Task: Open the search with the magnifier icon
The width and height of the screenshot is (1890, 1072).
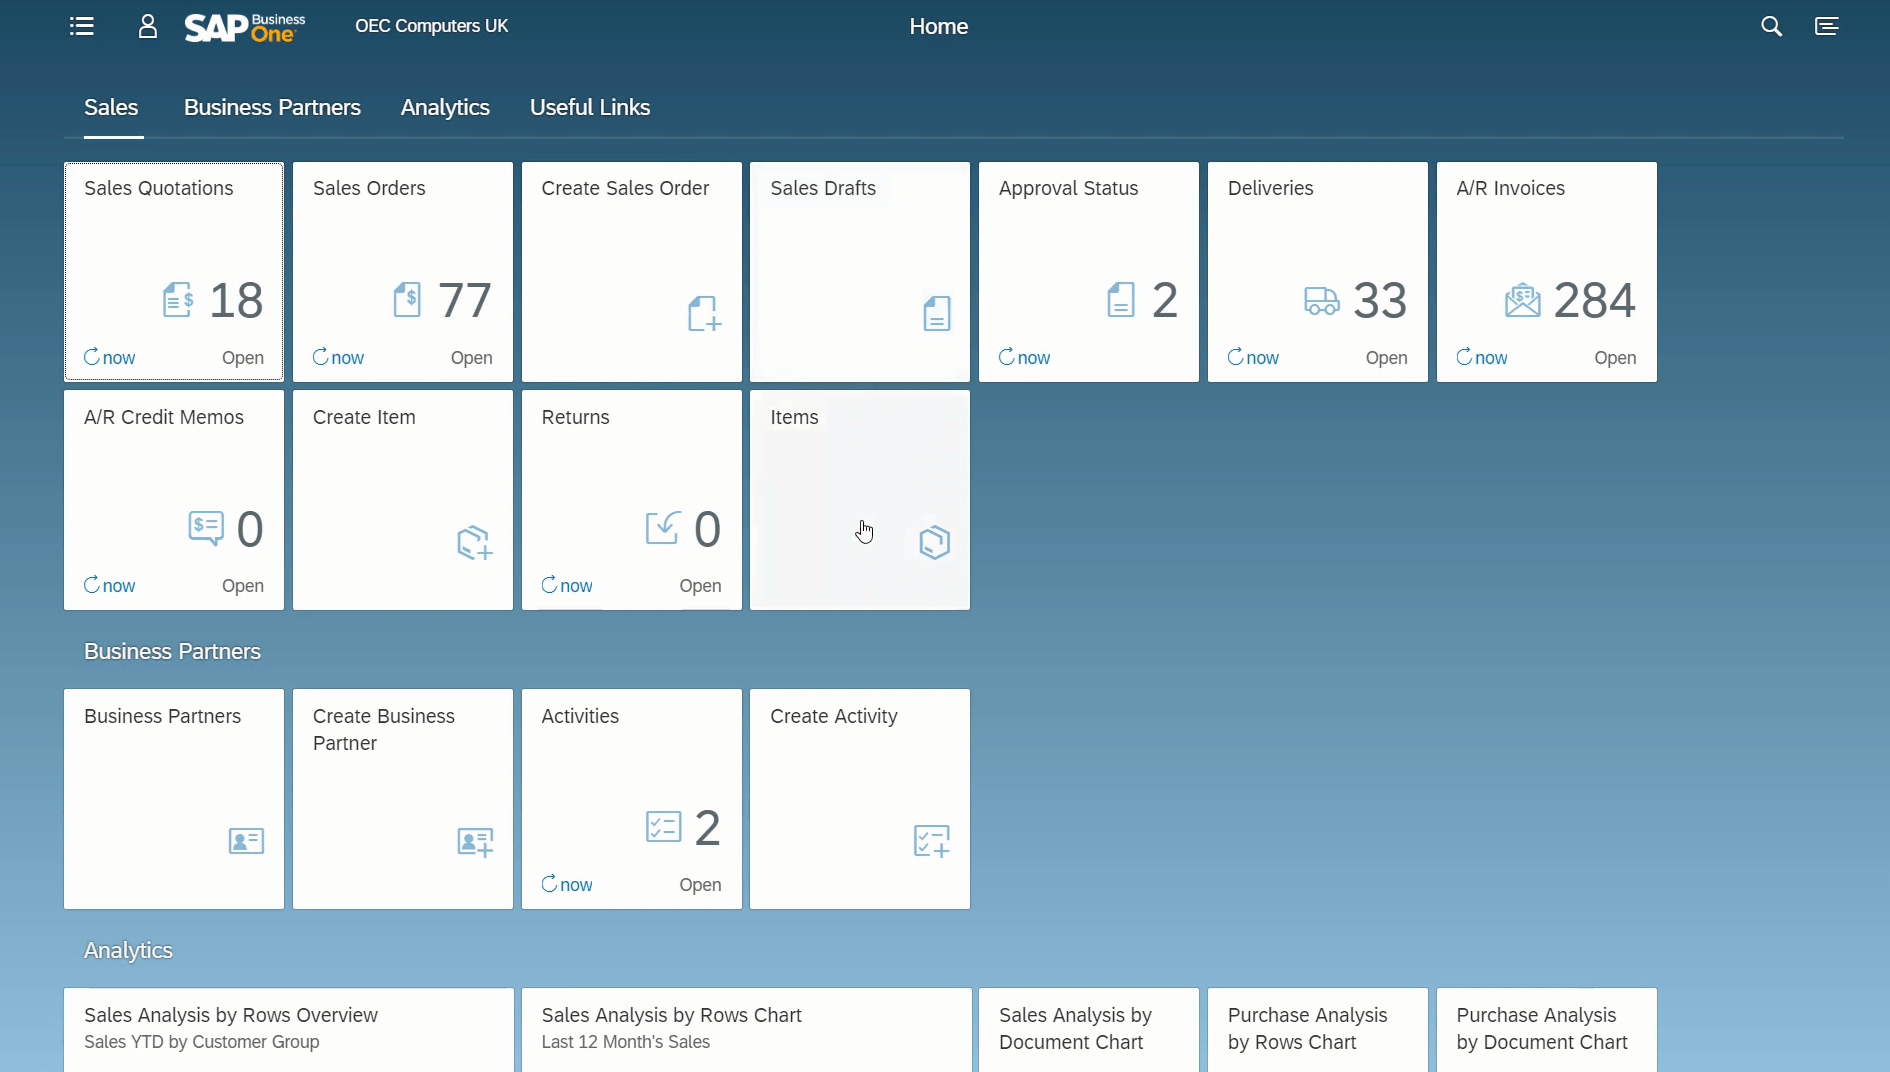Action: coord(1771,26)
